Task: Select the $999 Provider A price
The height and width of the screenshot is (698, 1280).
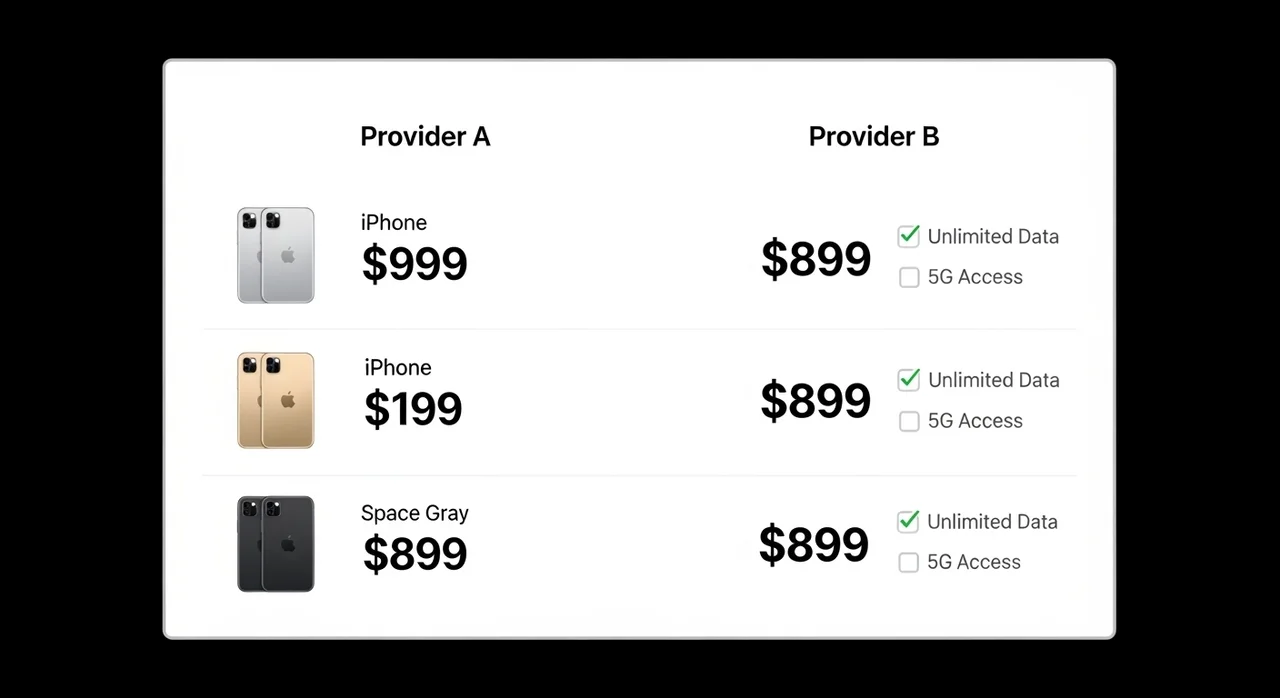Action: point(414,264)
